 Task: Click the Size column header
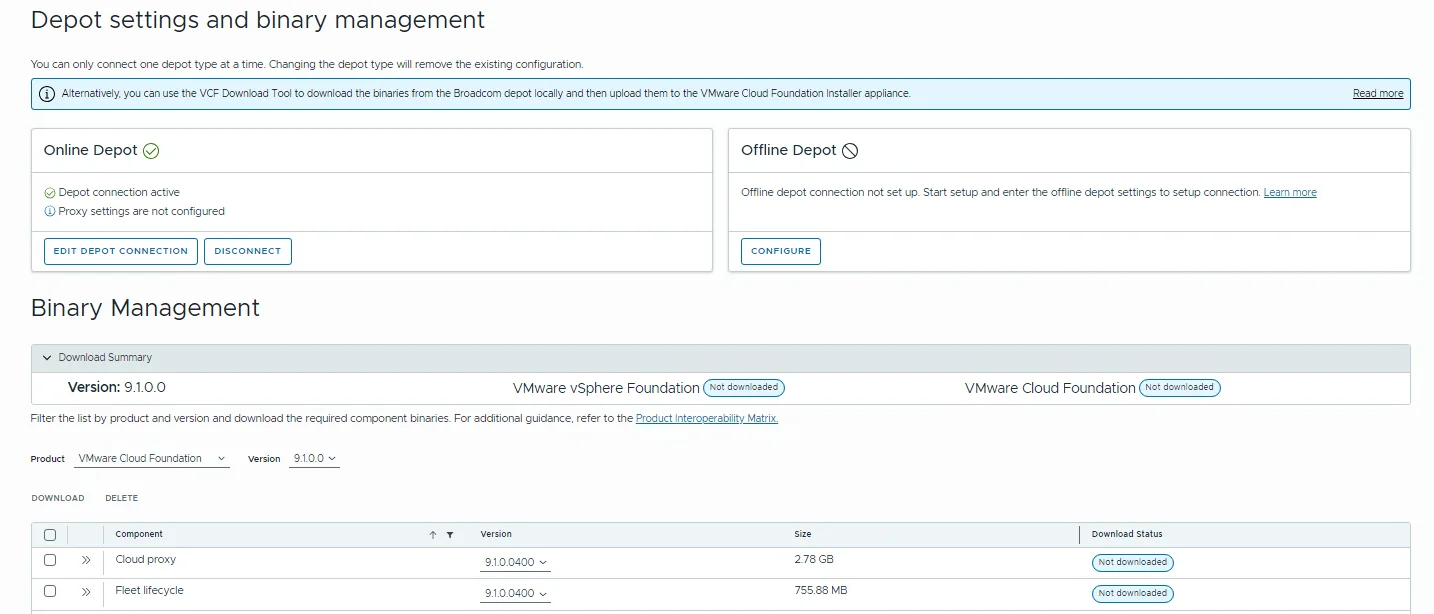pyautogui.click(x=803, y=534)
